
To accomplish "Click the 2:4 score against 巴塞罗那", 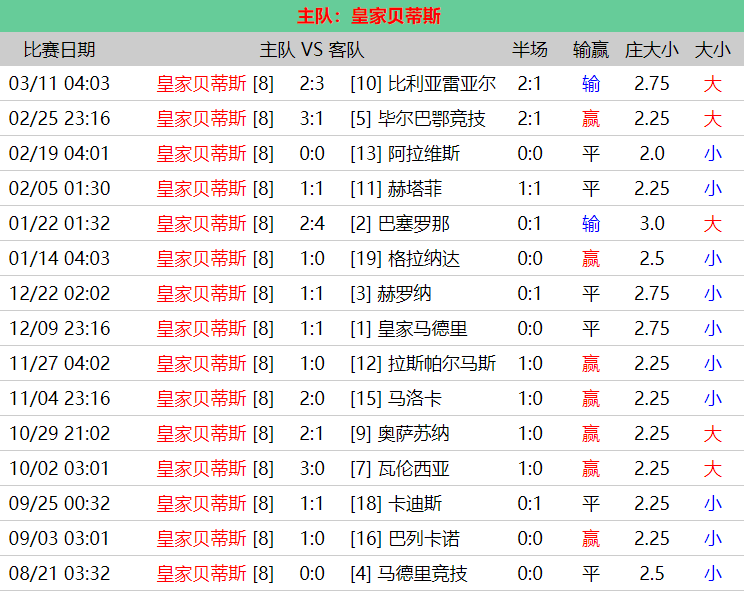I will coord(312,224).
